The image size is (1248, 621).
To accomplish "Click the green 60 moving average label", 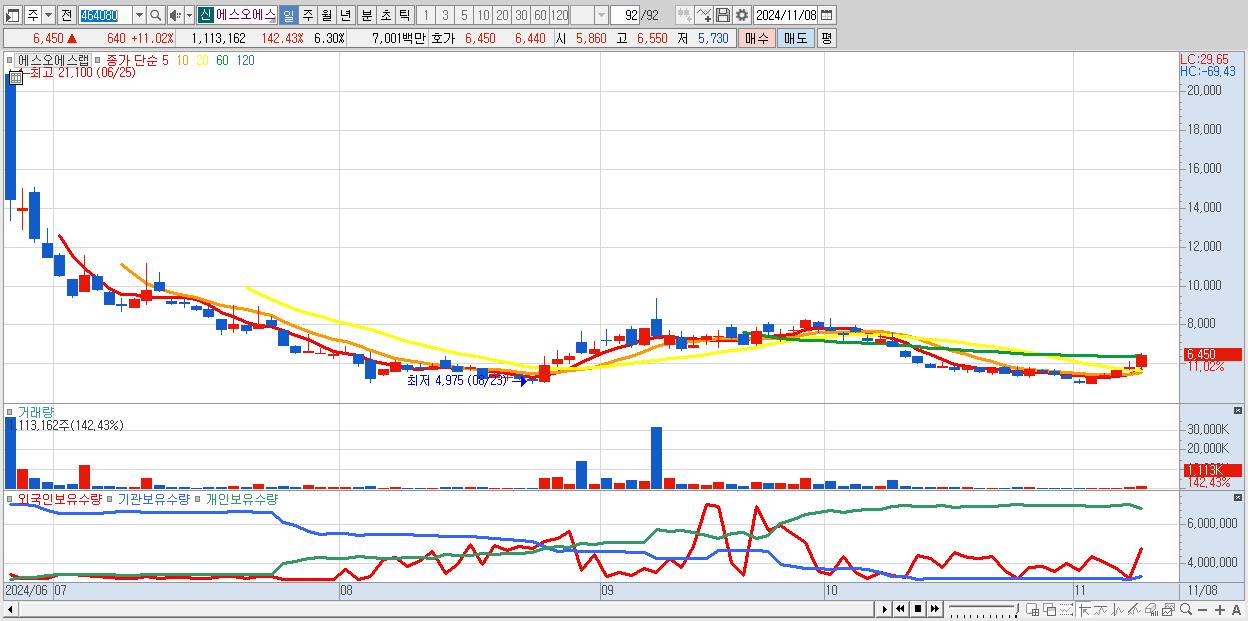I will click(222, 60).
